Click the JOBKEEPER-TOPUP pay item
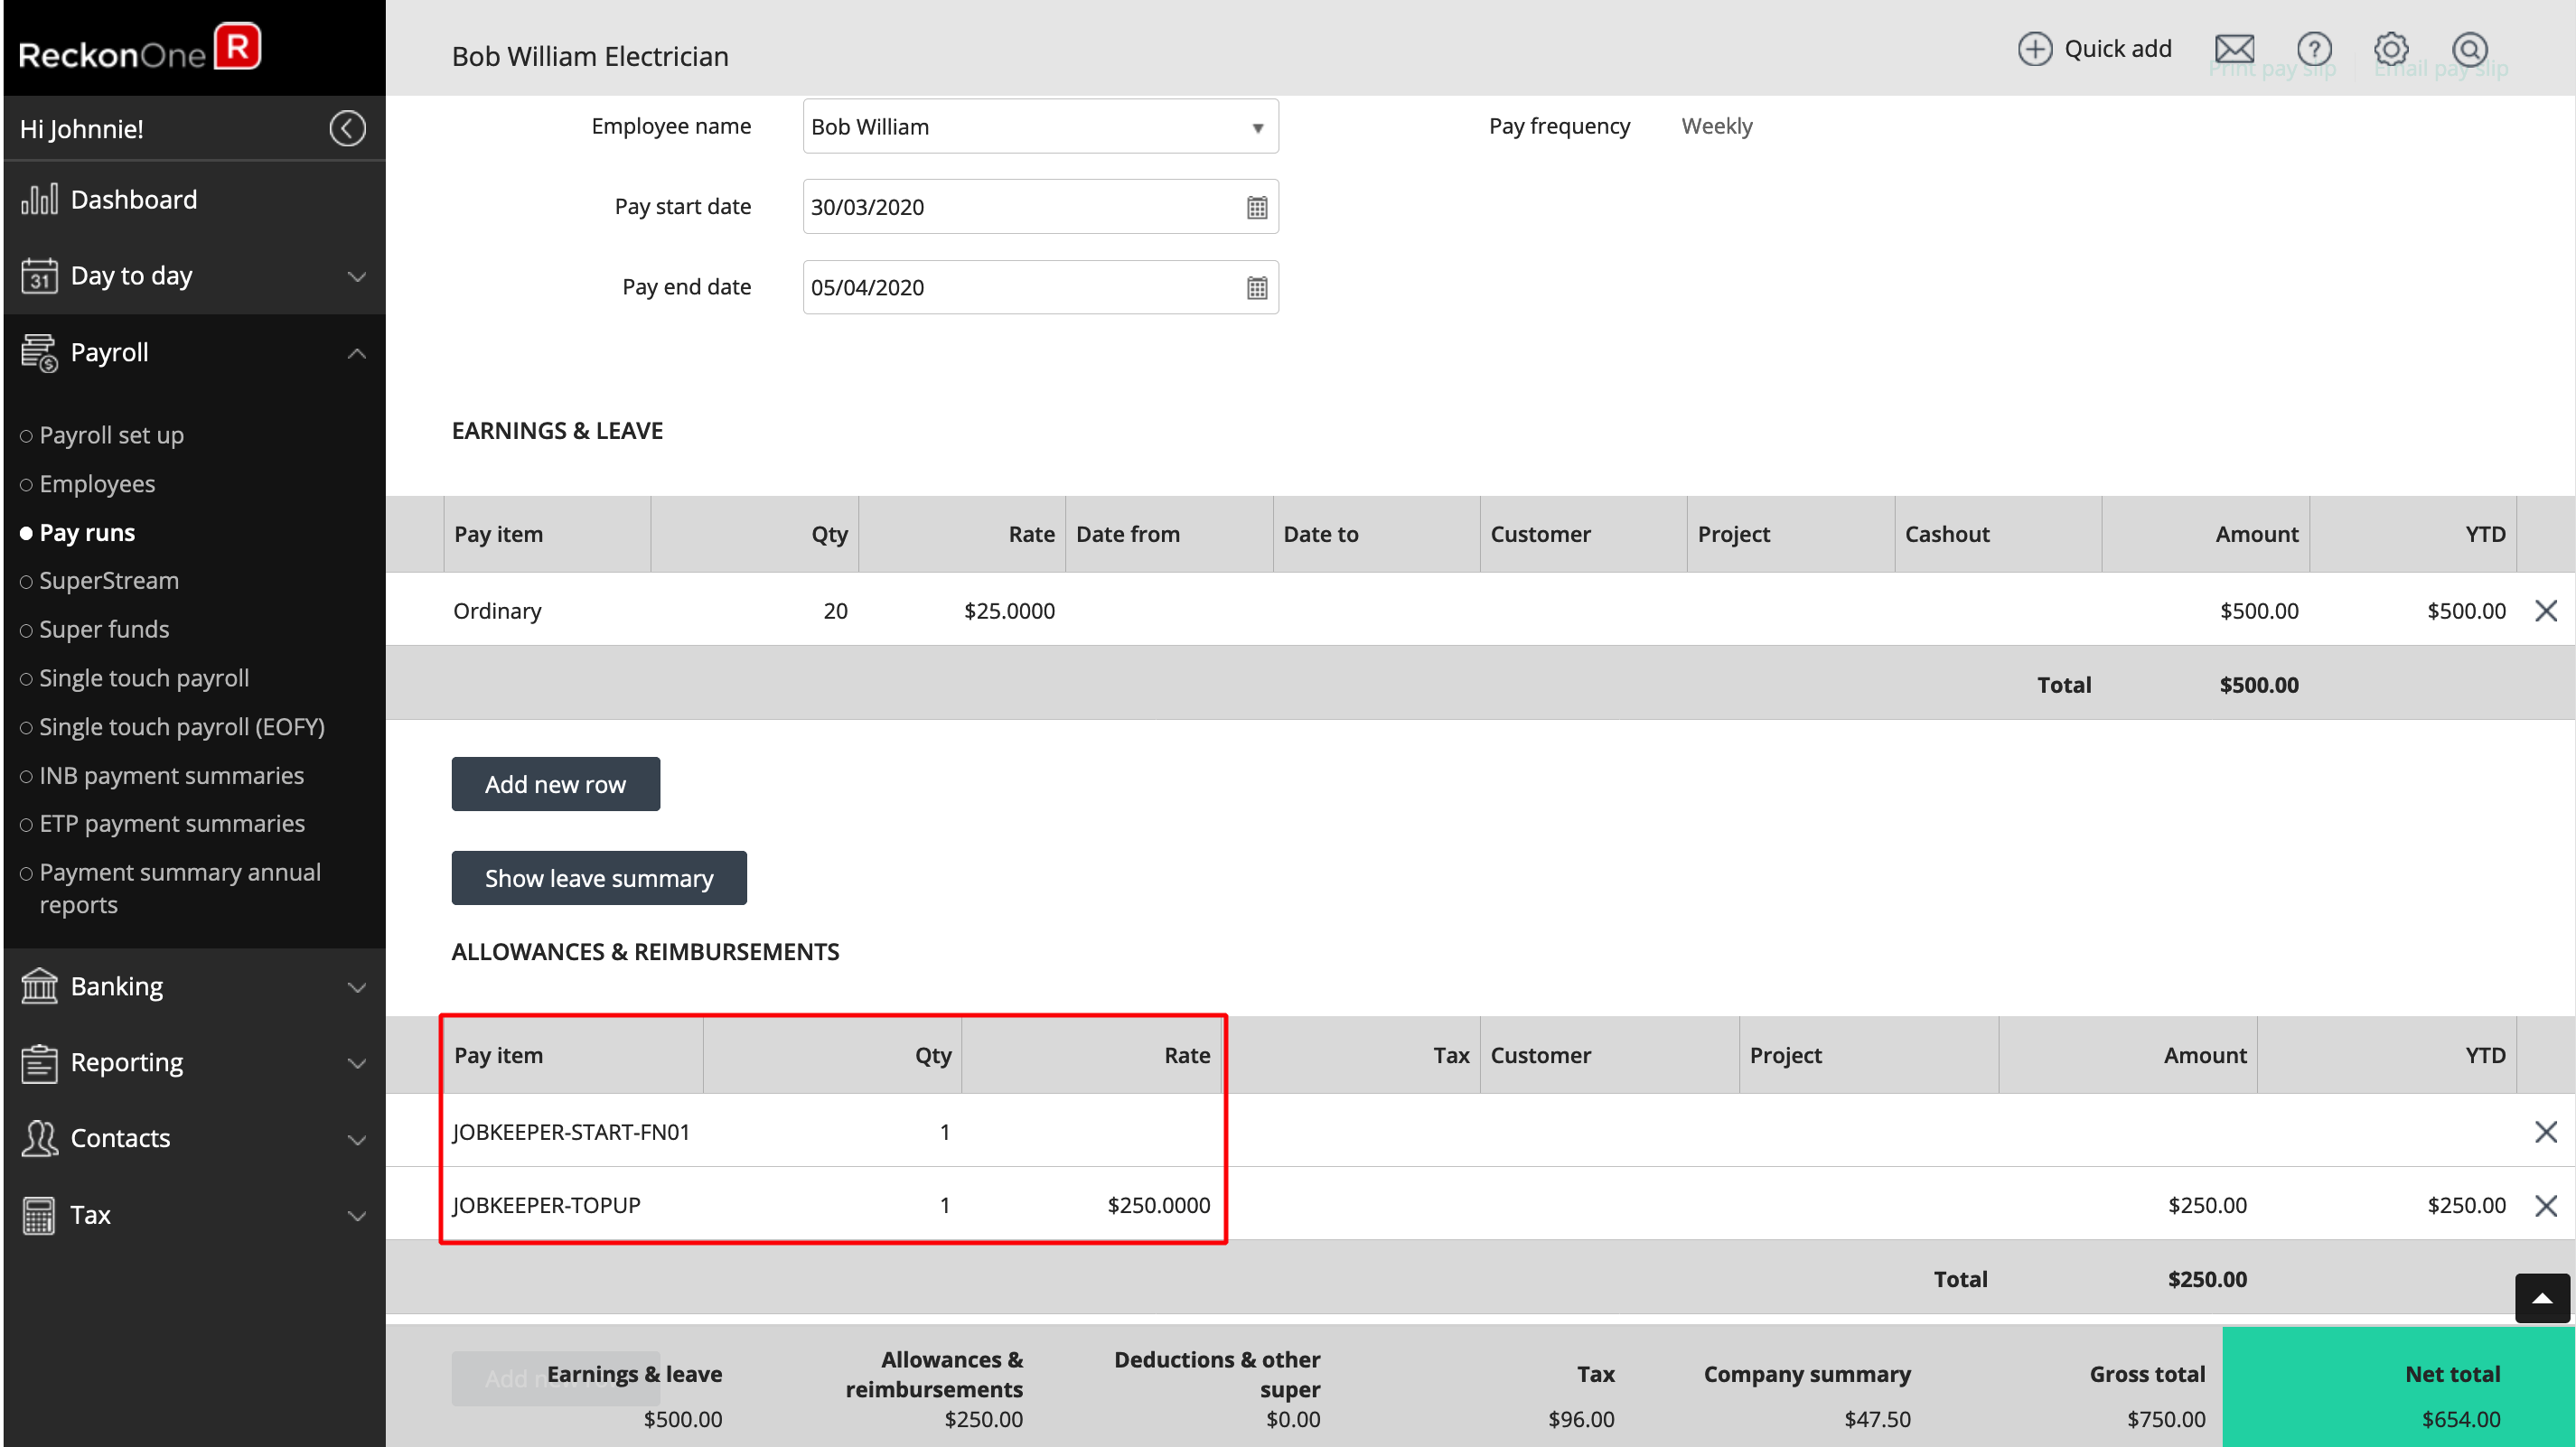2576x1447 pixels. point(546,1205)
